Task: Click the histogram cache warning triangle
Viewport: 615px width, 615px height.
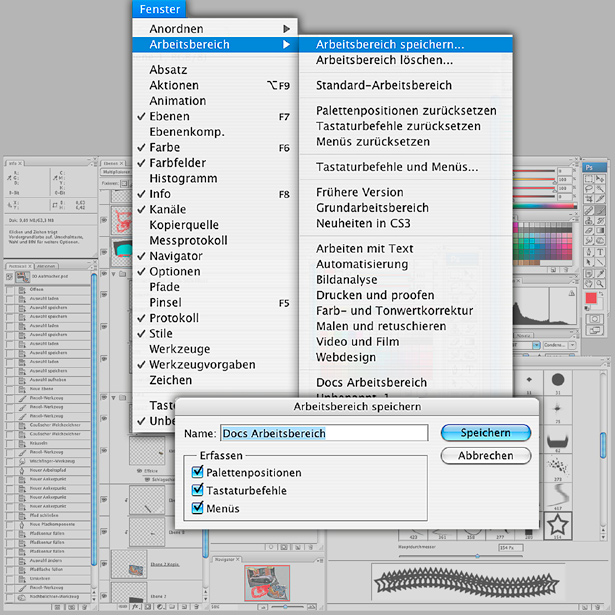Action: tap(571, 293)
